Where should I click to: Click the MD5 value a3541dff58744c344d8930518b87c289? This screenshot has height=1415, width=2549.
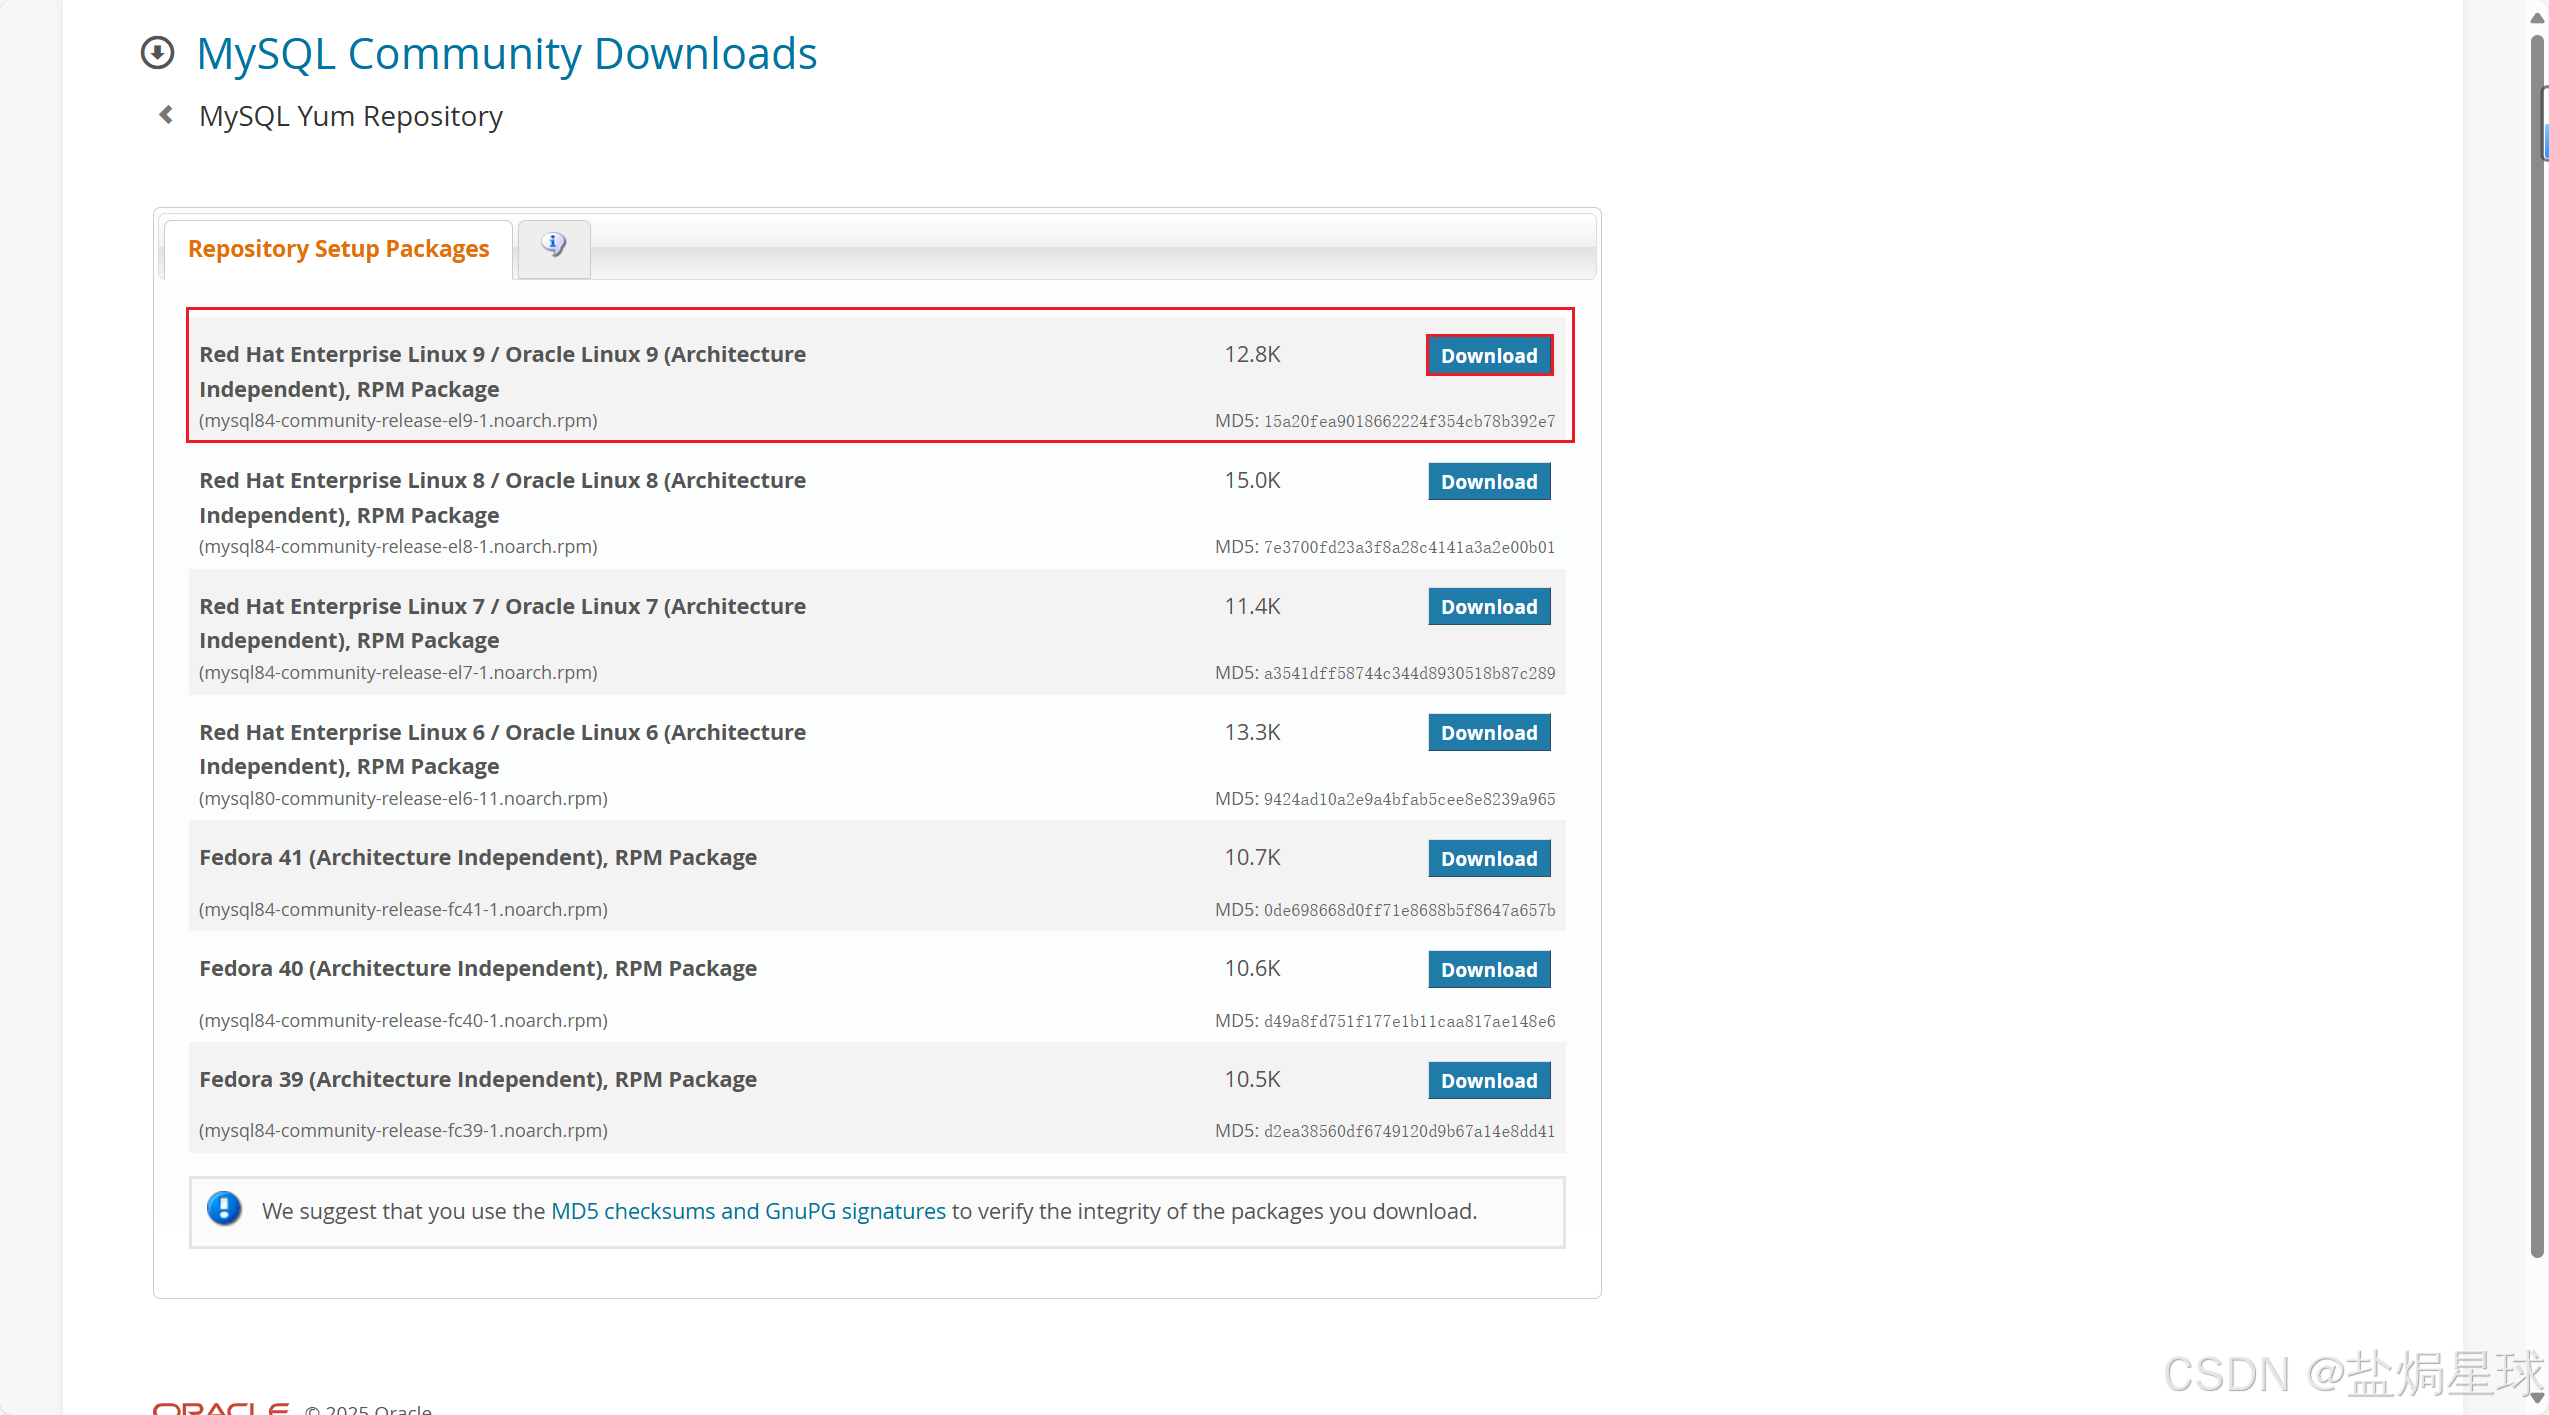click(1409, 673)
